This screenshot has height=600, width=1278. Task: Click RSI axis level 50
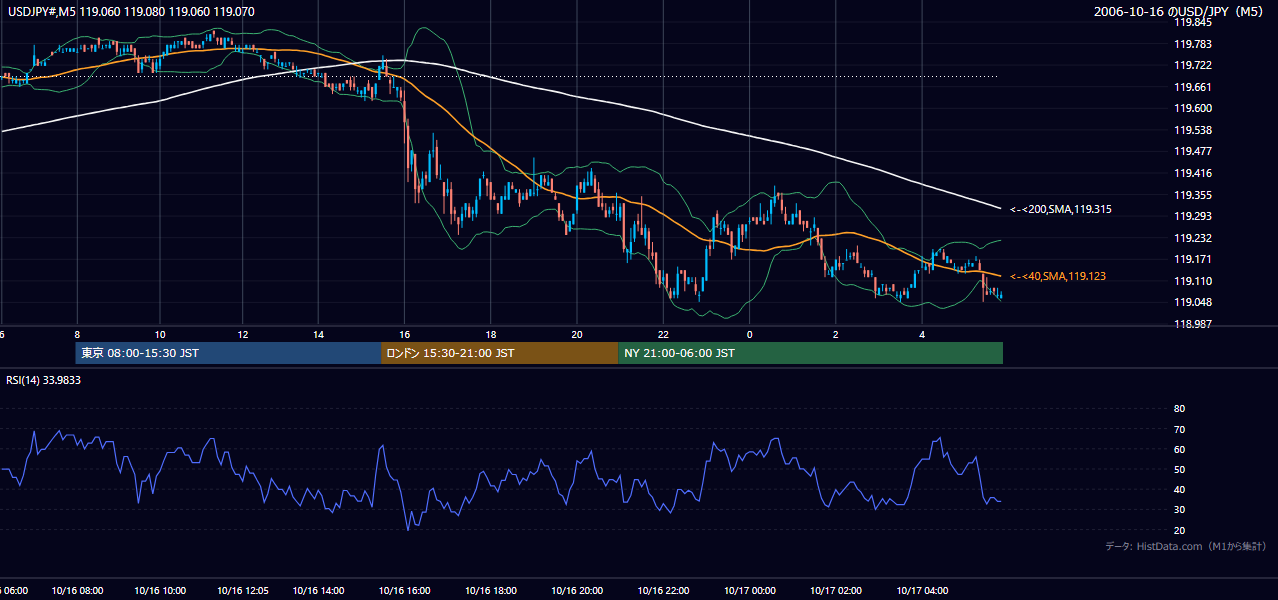click(x=1179, y=469)
